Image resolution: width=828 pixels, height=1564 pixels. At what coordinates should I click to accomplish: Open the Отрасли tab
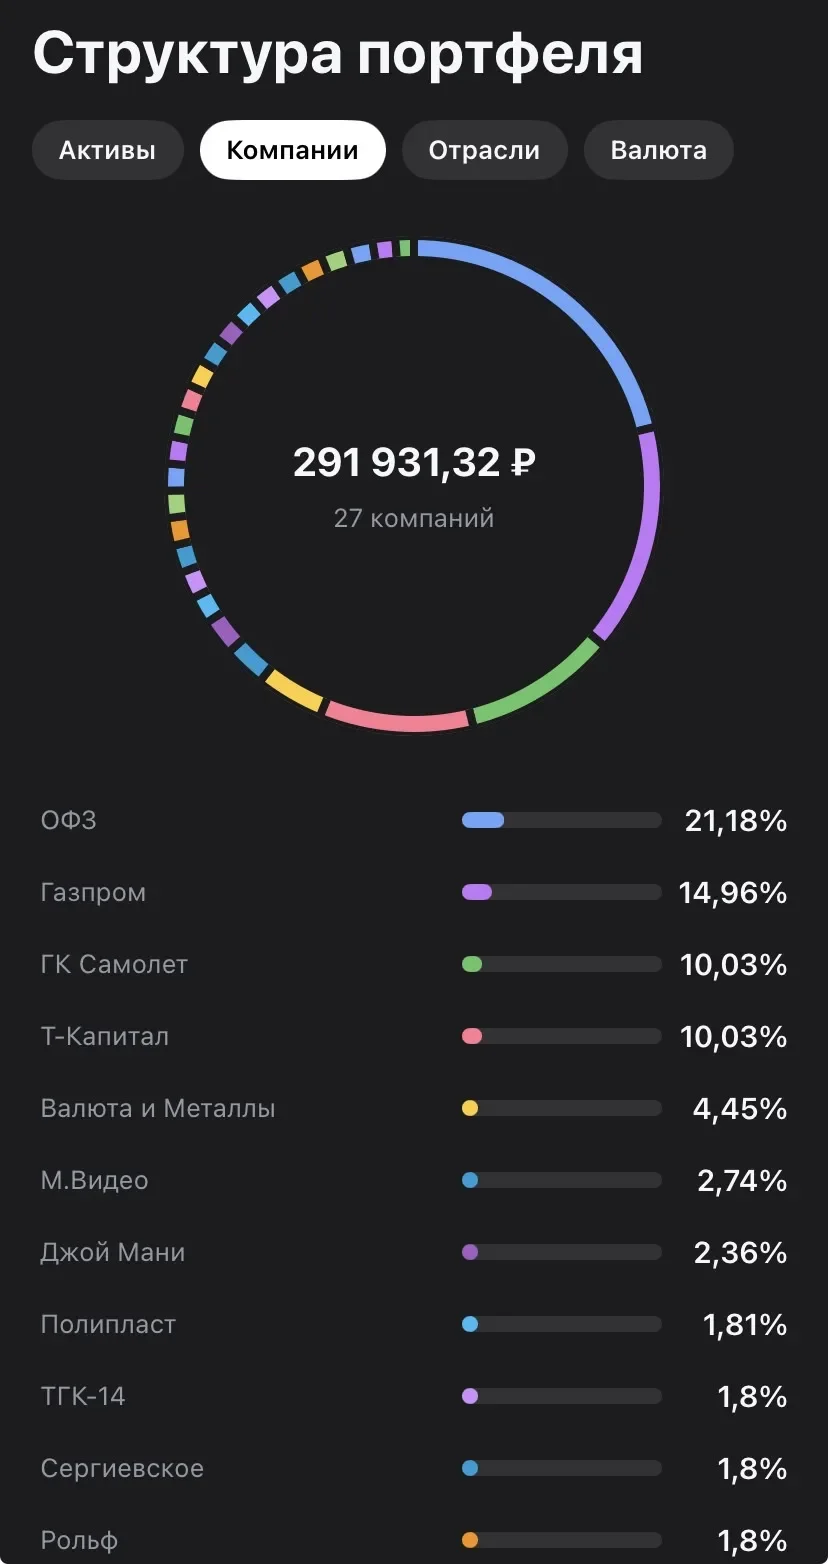[x=484, y=151]
